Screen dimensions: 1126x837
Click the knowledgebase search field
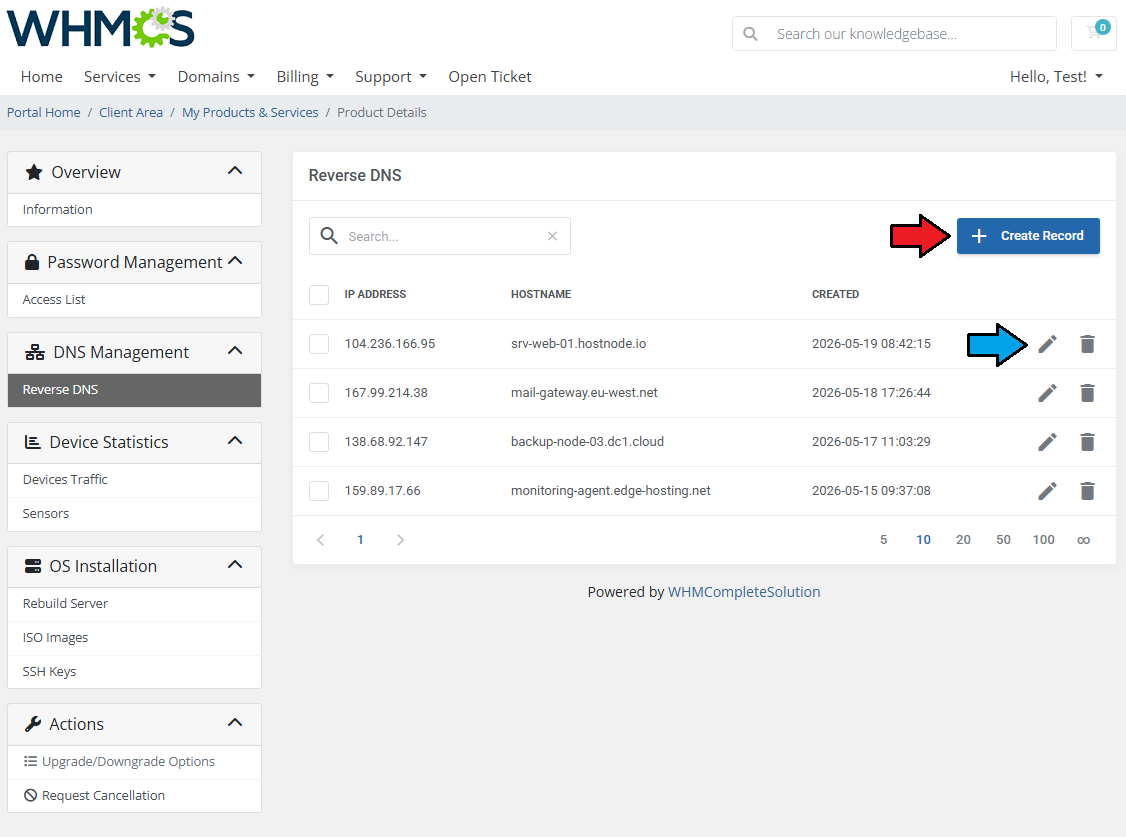[894, 34]
